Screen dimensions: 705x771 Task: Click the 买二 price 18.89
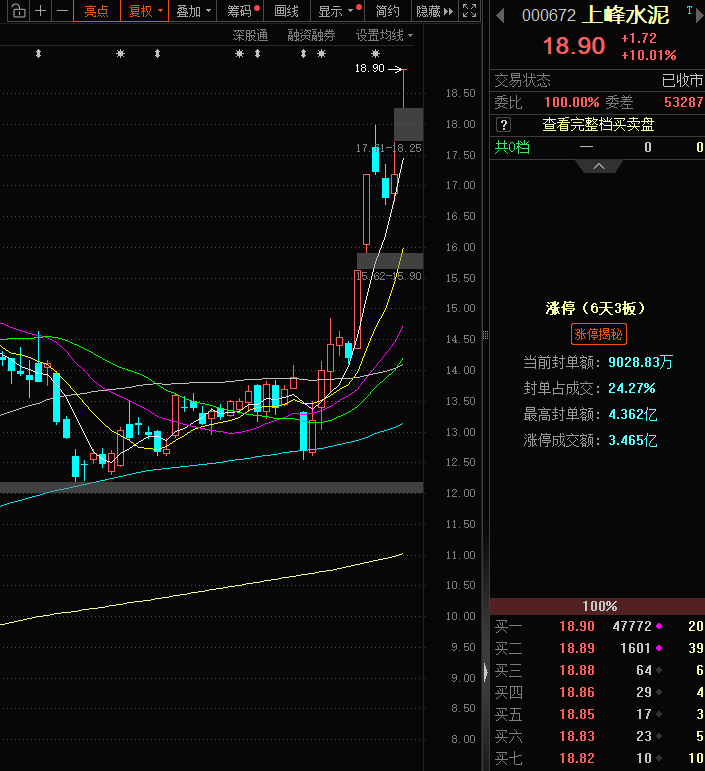[577, 649]
